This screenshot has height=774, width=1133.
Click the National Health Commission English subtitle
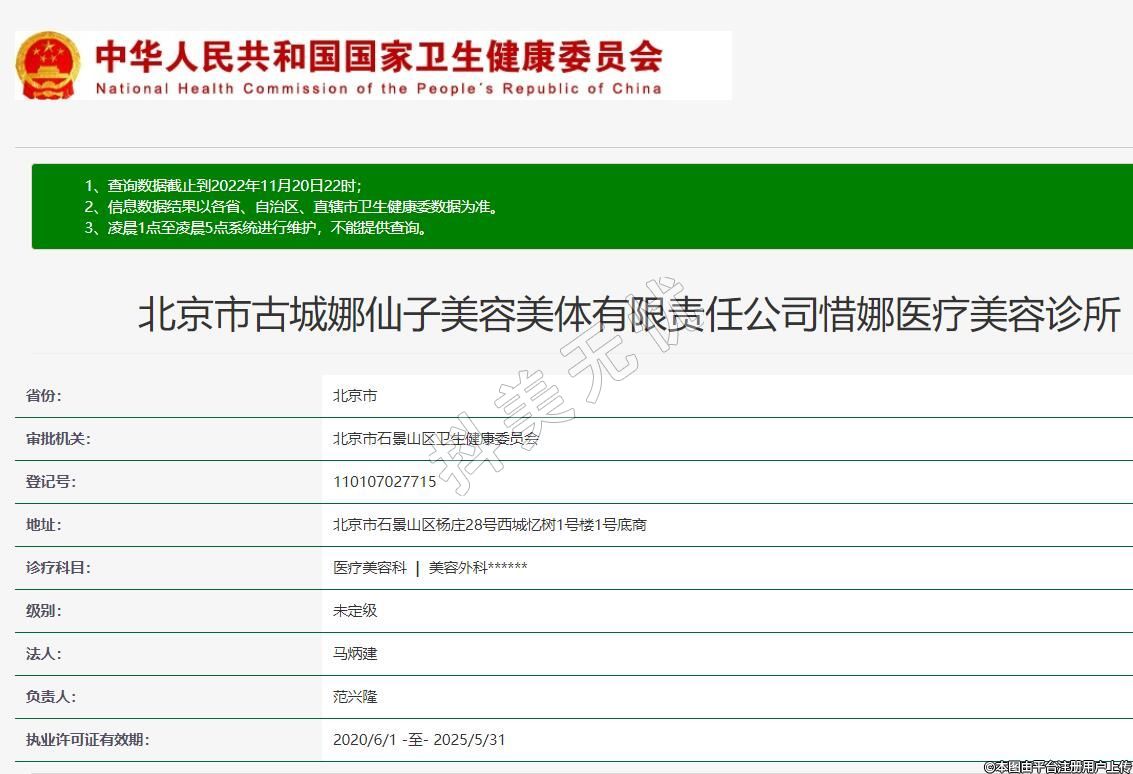point(378,88)
